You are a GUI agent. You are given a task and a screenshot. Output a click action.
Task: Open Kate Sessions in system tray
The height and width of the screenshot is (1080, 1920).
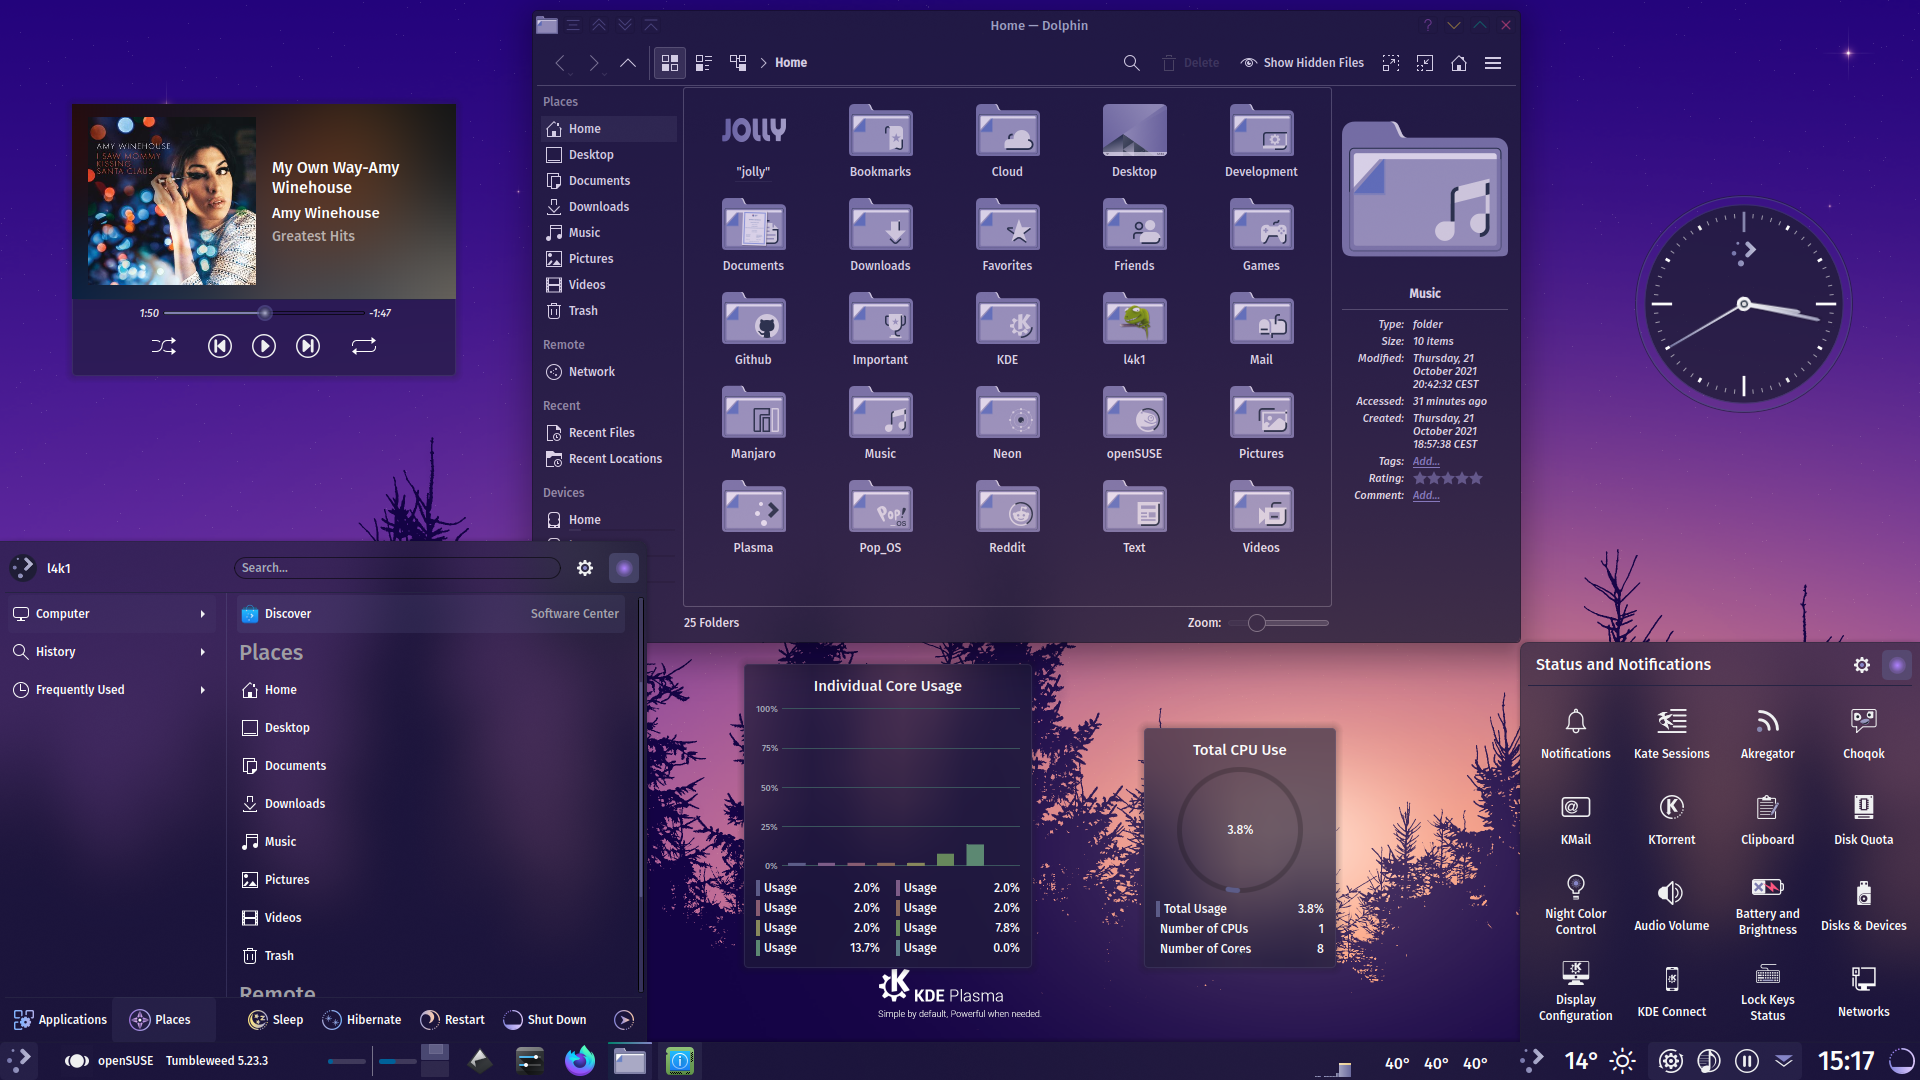pos(1672,734)
